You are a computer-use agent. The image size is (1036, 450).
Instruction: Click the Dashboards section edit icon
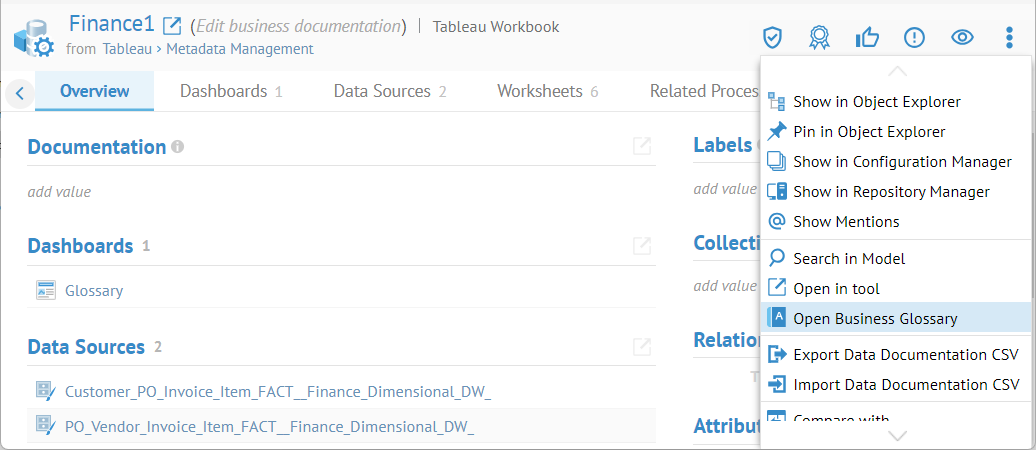pos(642,246)
